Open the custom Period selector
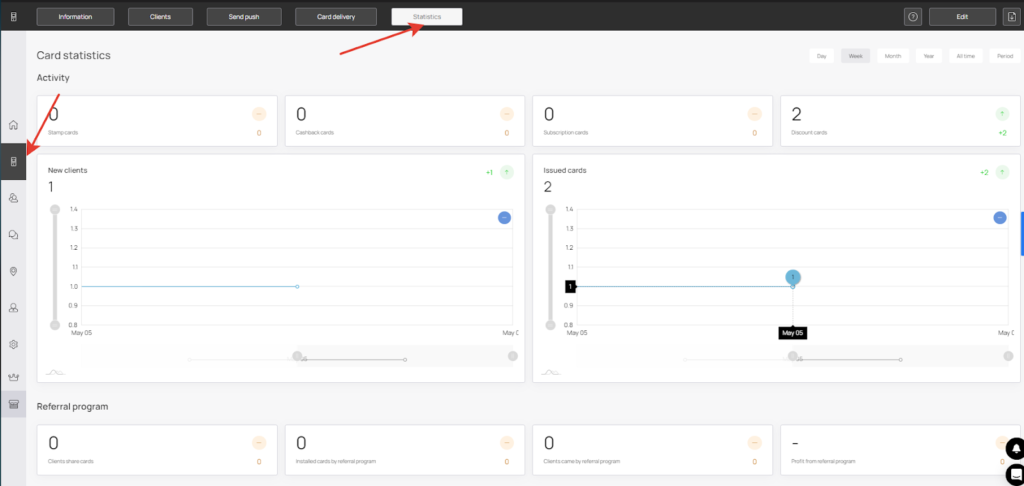The height and width of the screenshot is (486, 1024). [1004, 56]
